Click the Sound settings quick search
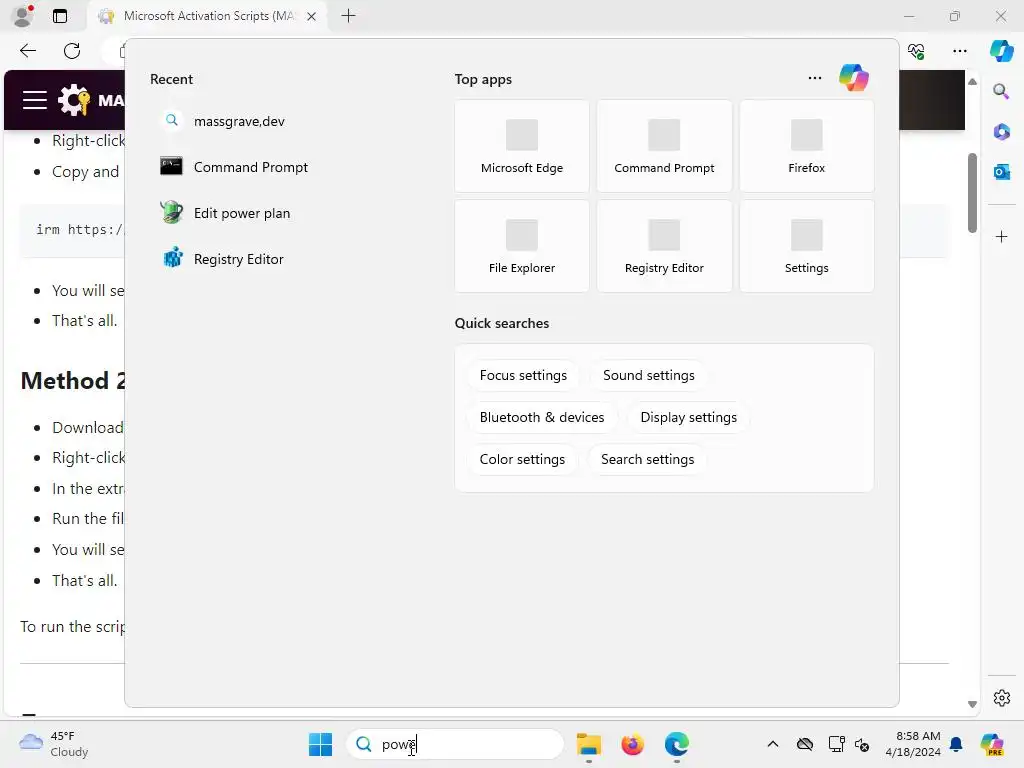The height and width of the screenshot is (768, 1024). [648, 376]
